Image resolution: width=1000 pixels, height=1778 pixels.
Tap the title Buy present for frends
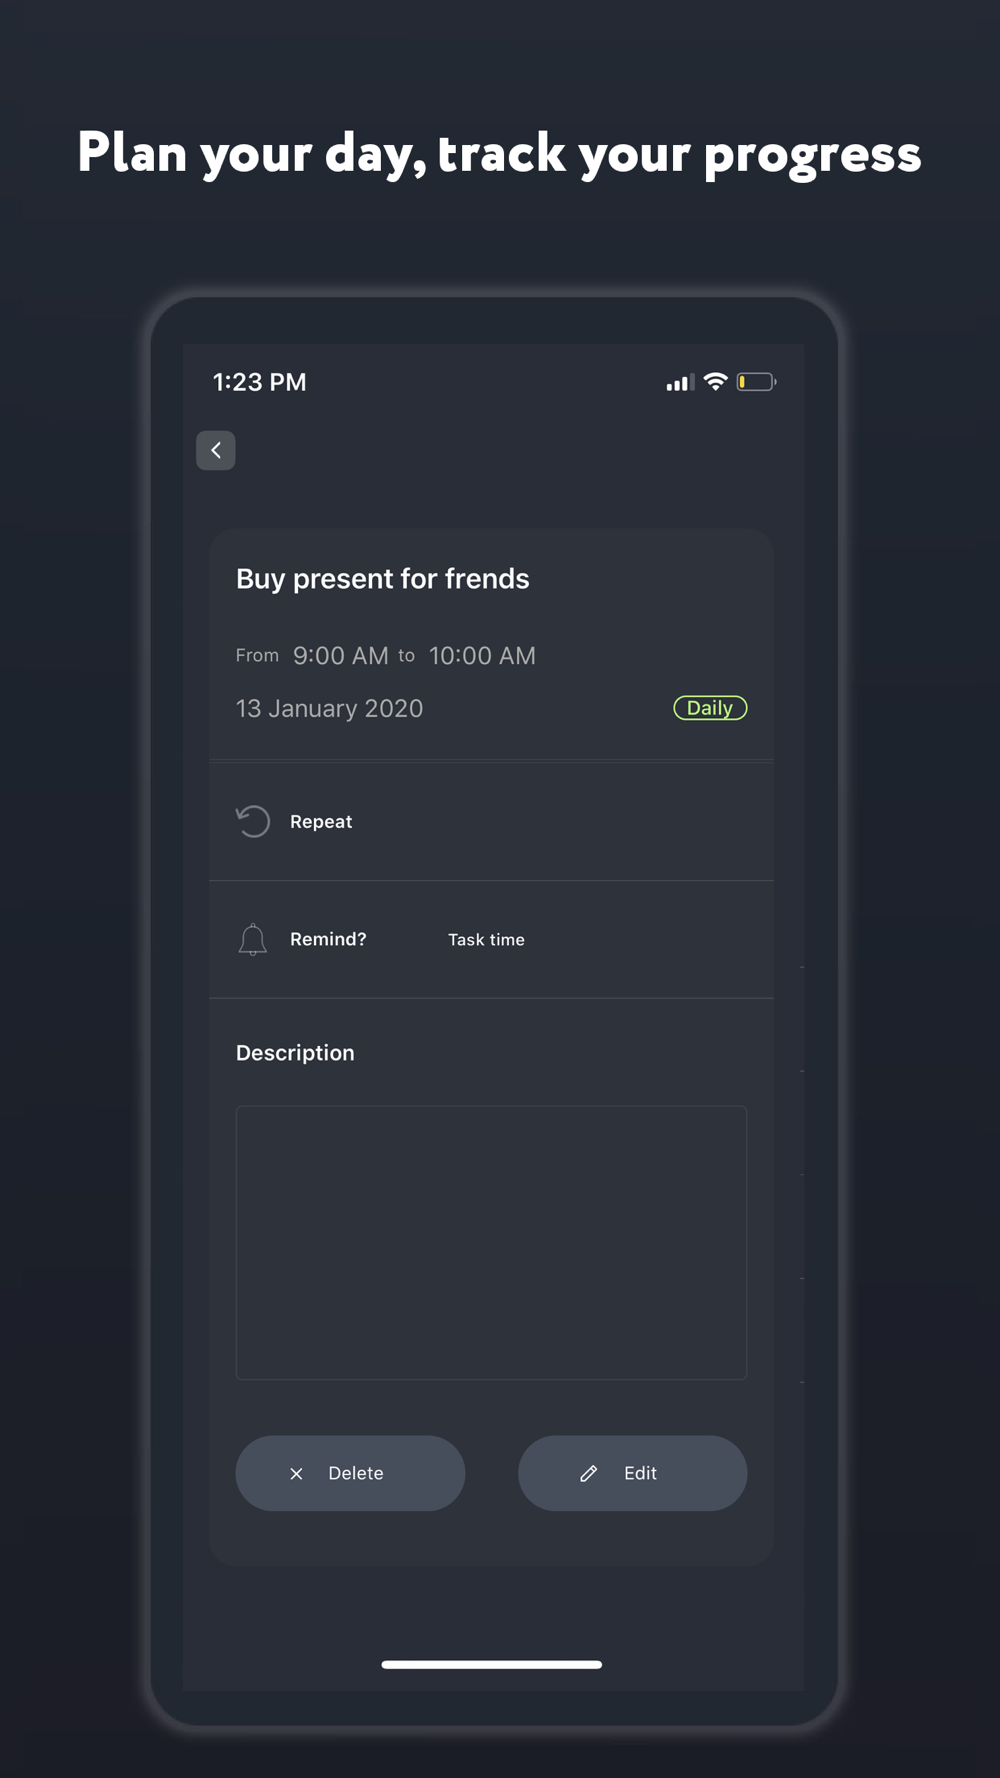[x=382, y=579]
